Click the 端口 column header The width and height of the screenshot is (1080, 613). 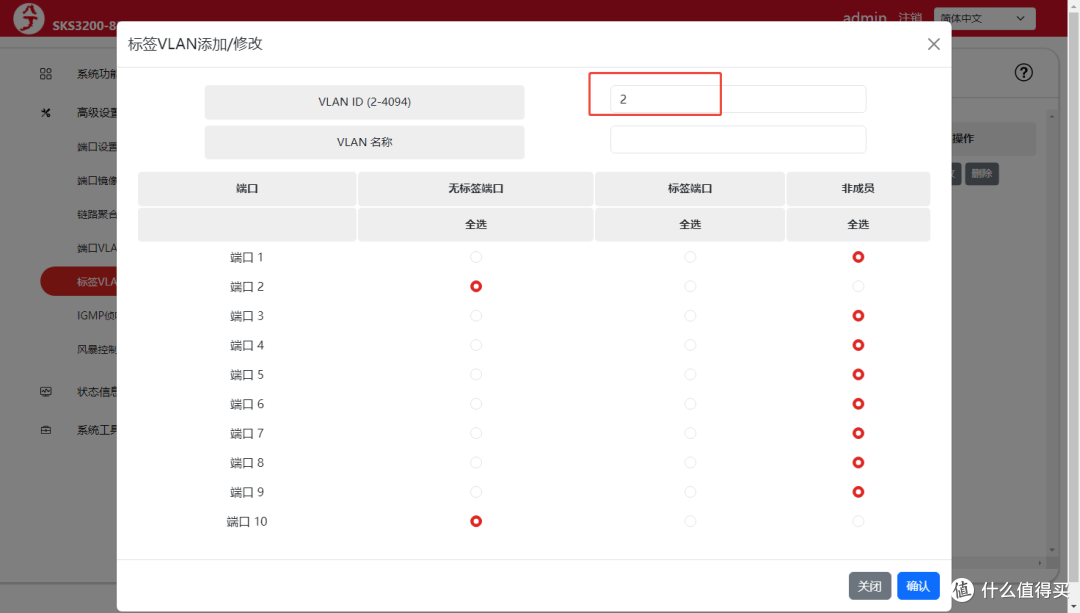click(x=247, y=189)
